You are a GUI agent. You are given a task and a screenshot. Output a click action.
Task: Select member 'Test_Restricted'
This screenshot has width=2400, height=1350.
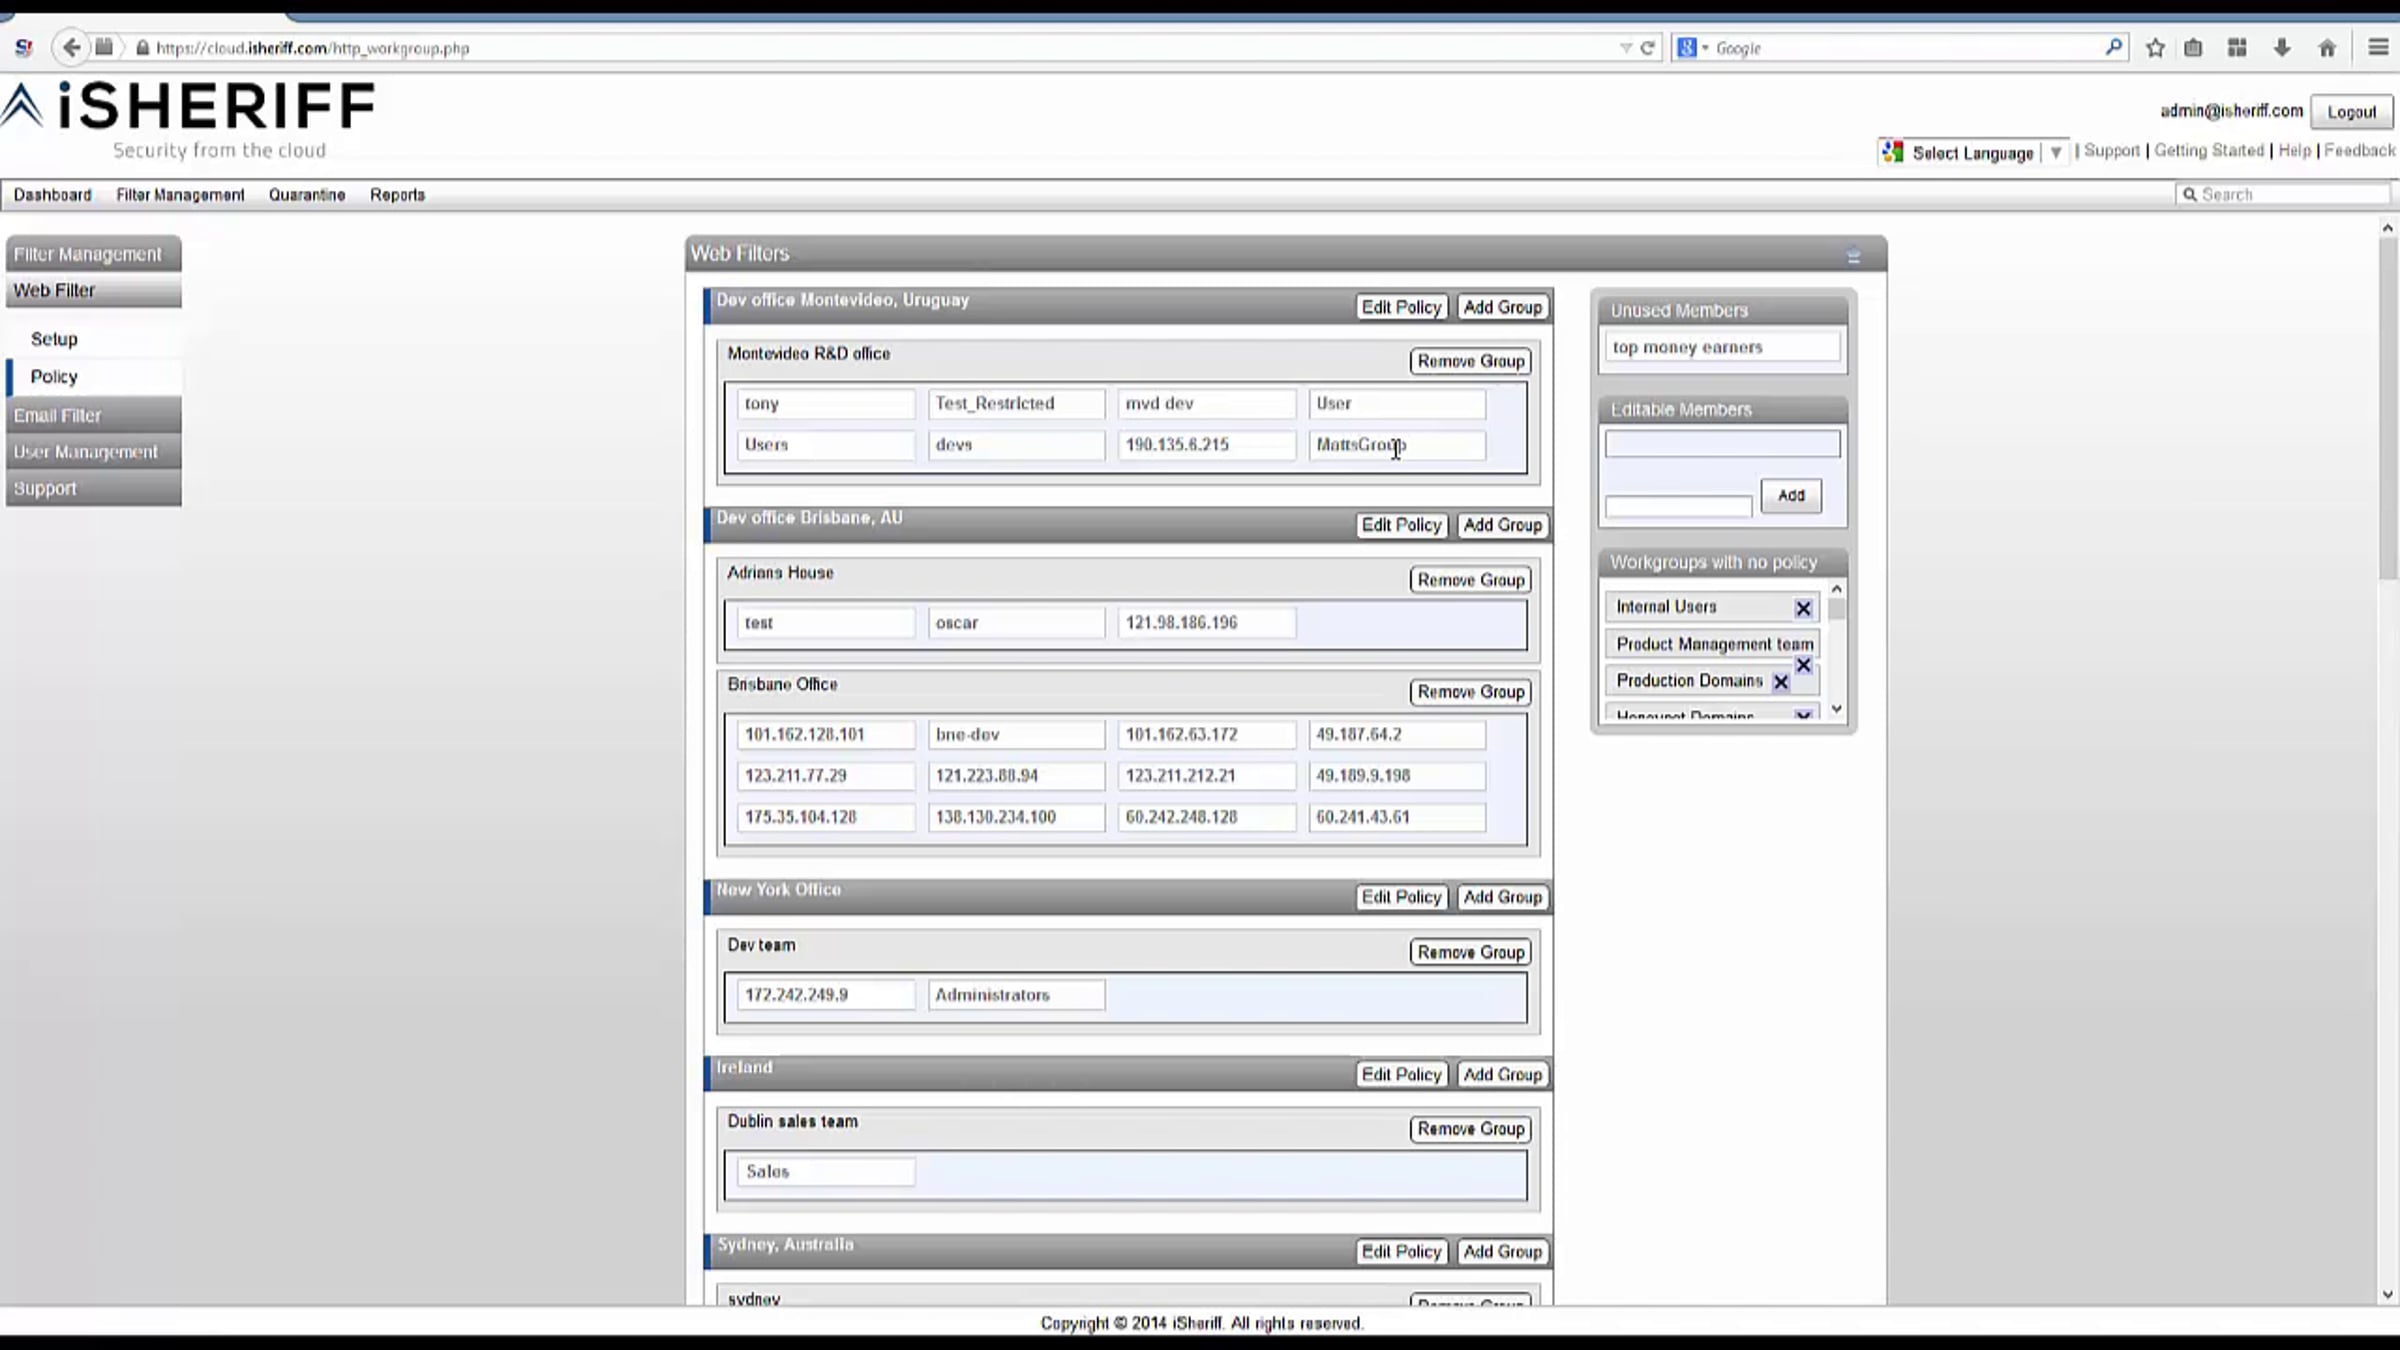coord(1016,403)
